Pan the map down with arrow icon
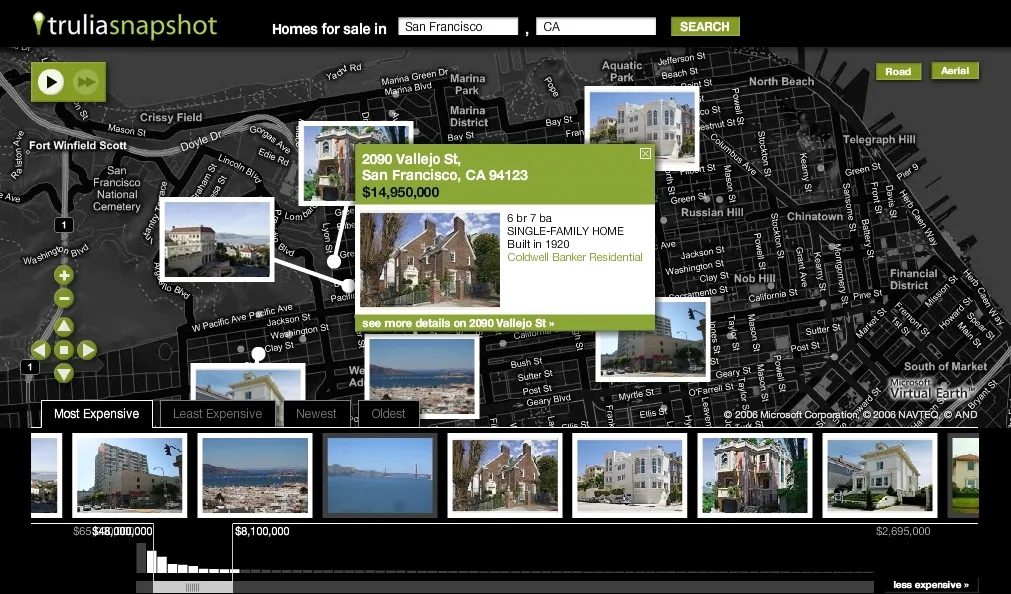This screenshot has width=1011, height=594. click(63, 373)
